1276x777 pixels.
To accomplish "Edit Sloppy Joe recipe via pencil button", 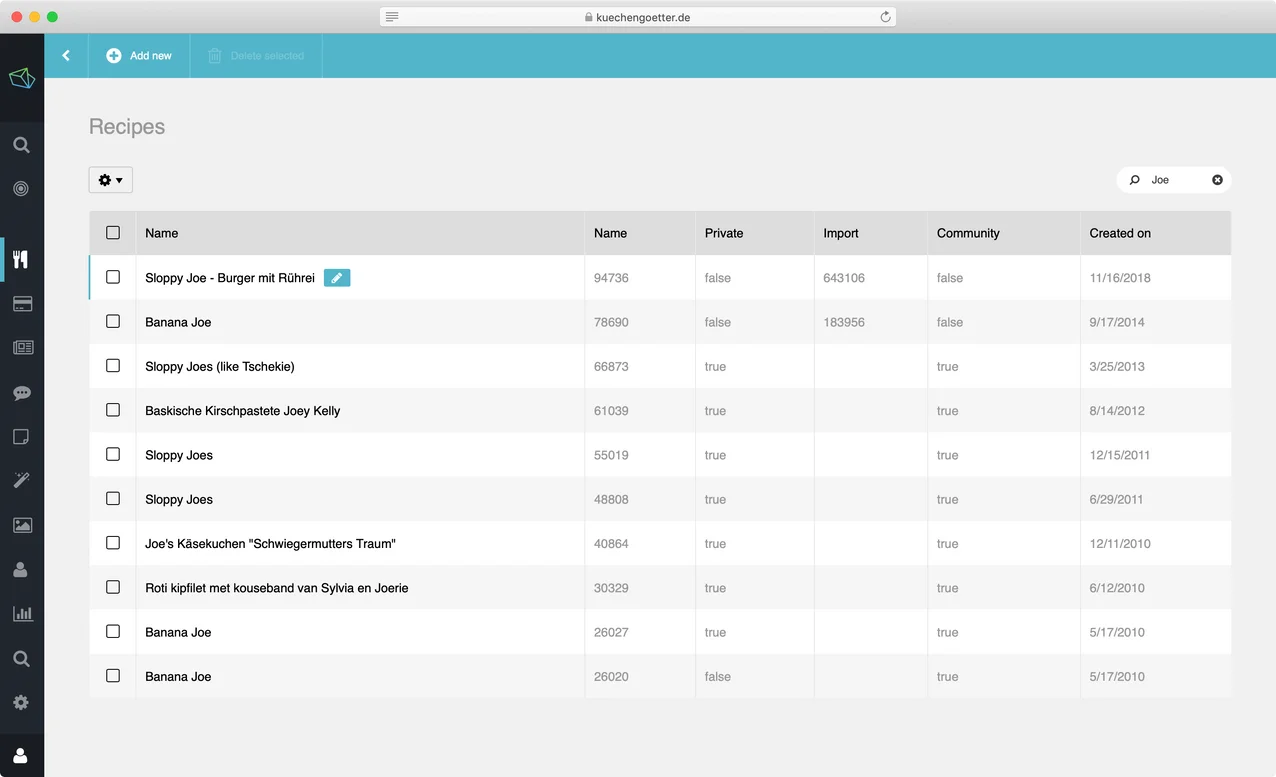I will coord(337,277).
